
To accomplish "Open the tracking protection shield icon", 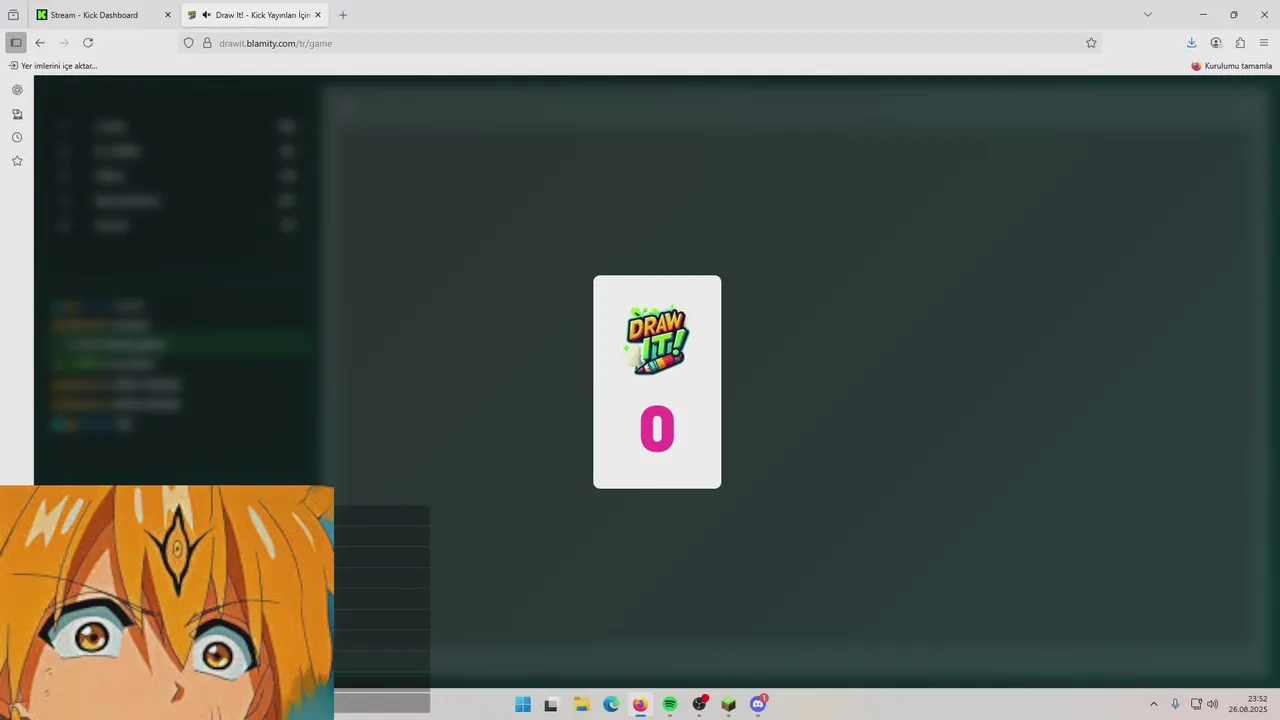I will coord(188,43).
